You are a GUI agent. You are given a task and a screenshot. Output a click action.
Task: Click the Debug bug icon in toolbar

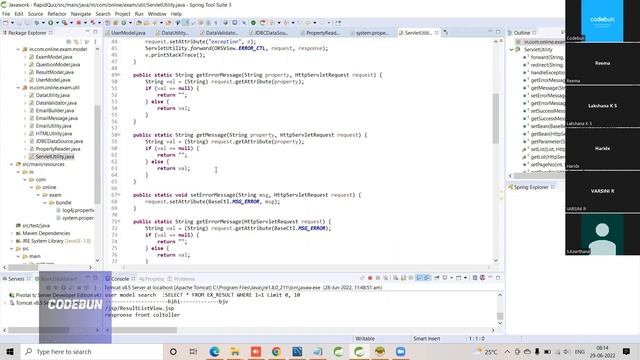[x=37, y=22]
